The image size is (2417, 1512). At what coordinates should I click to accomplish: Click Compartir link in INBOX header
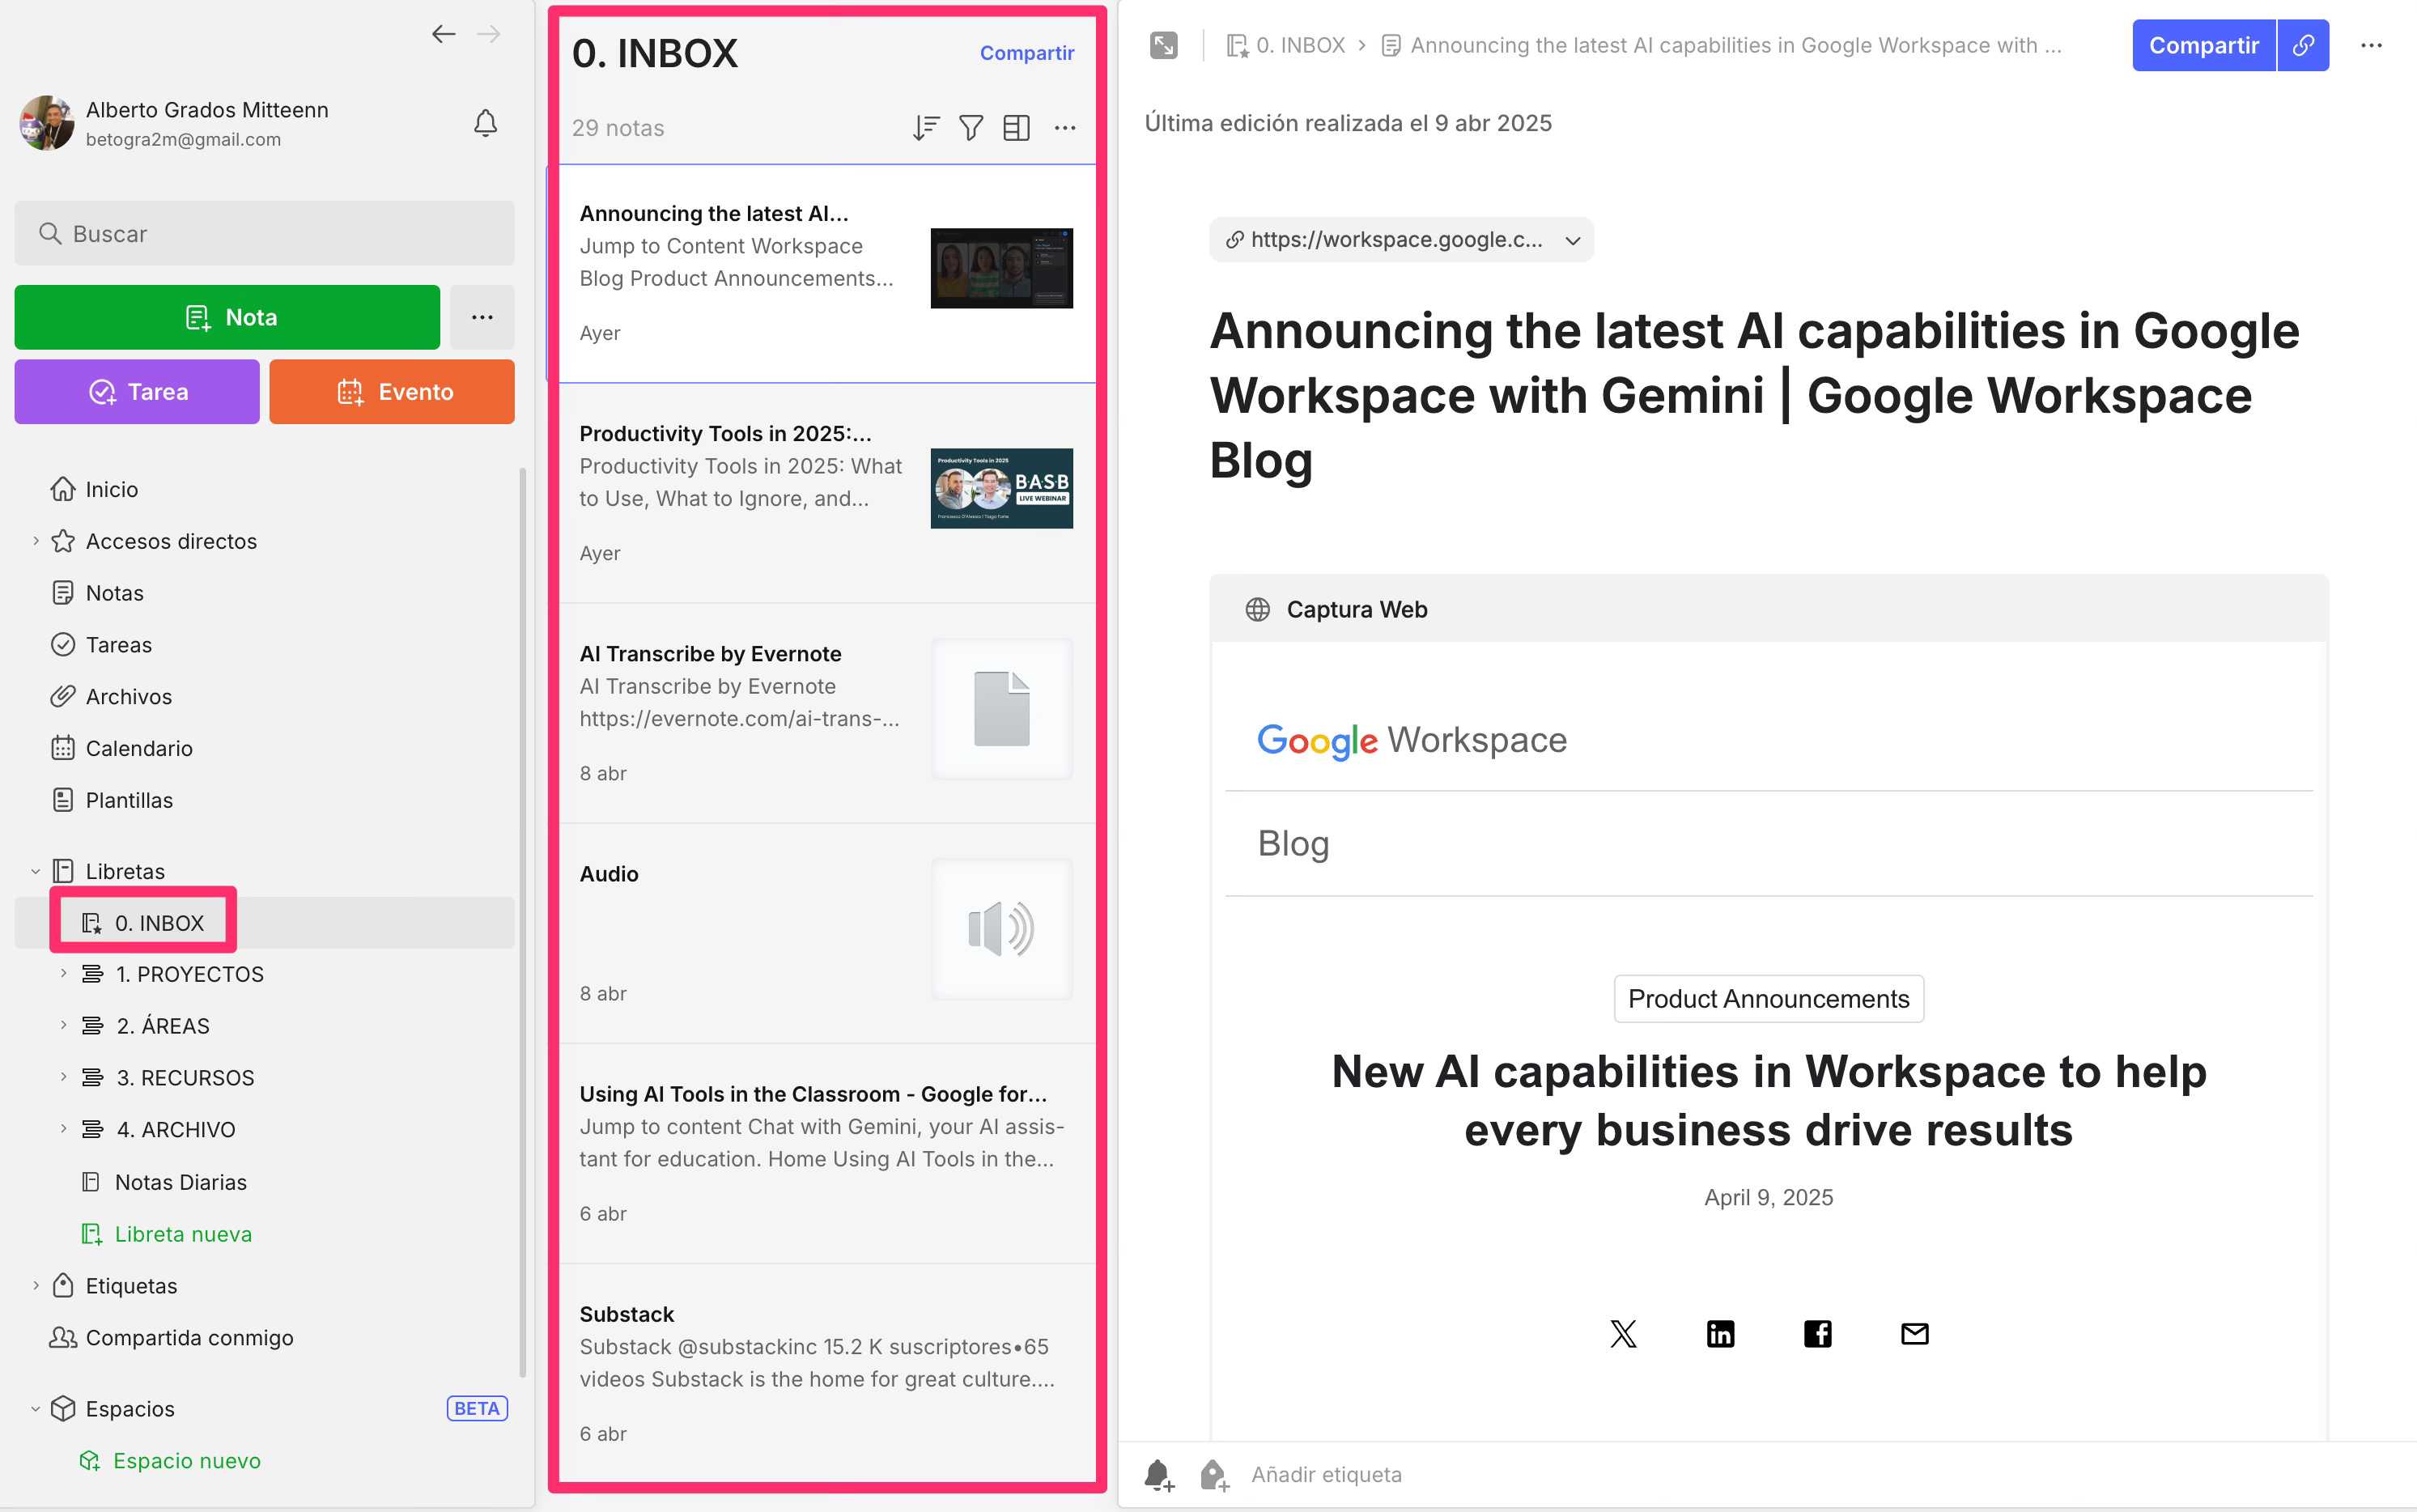(x=1027, y=53)
